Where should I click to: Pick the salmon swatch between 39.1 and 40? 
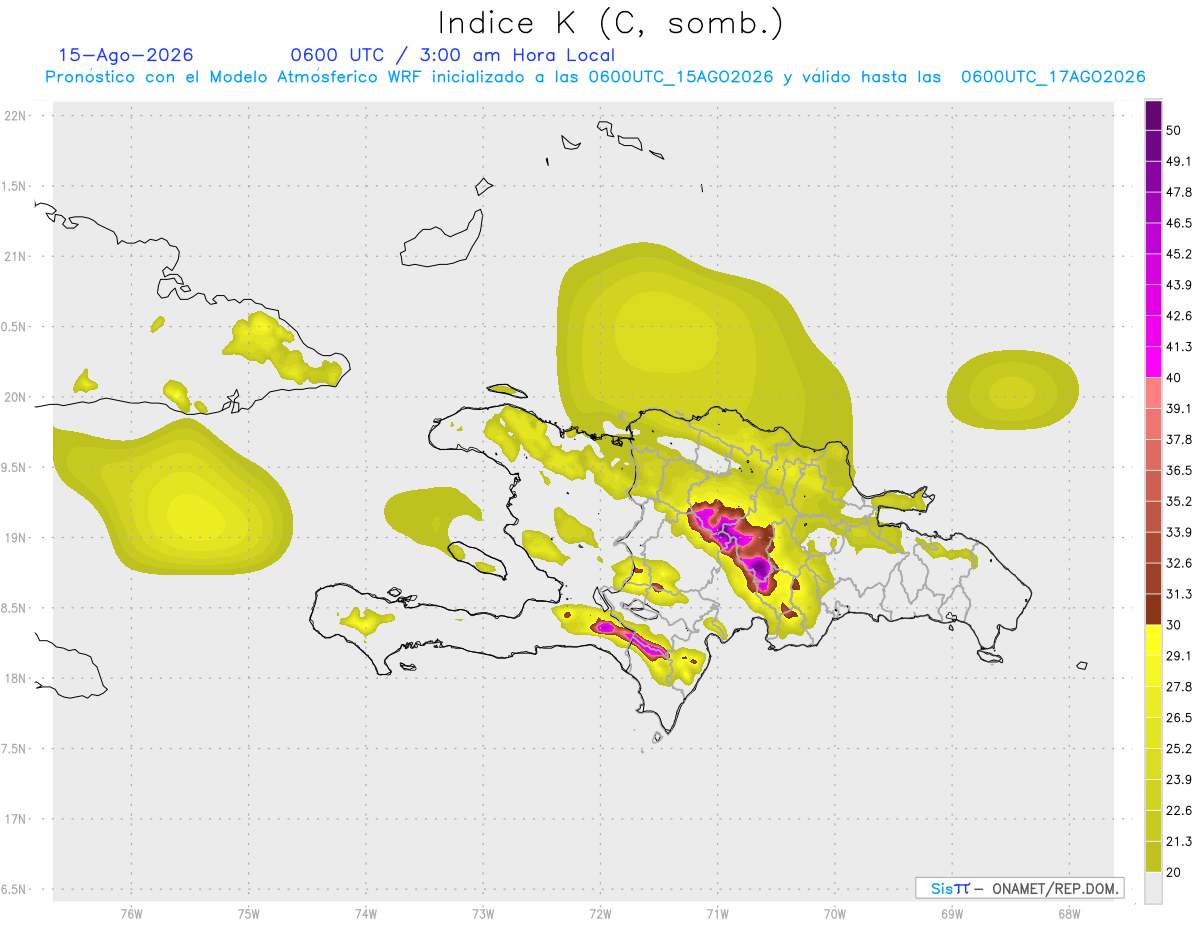(x=1154, y=393)
